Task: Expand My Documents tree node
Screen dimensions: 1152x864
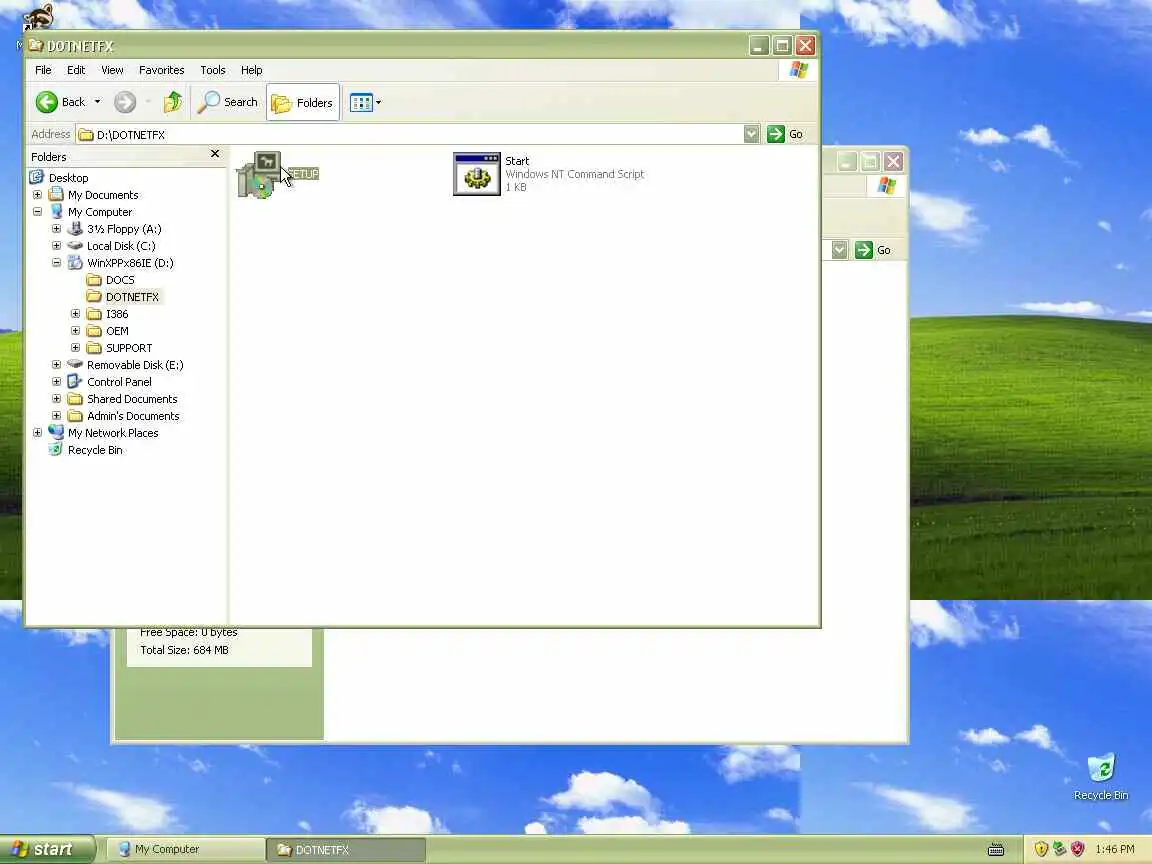Action: pyautogui.click(x=37, y=195)
